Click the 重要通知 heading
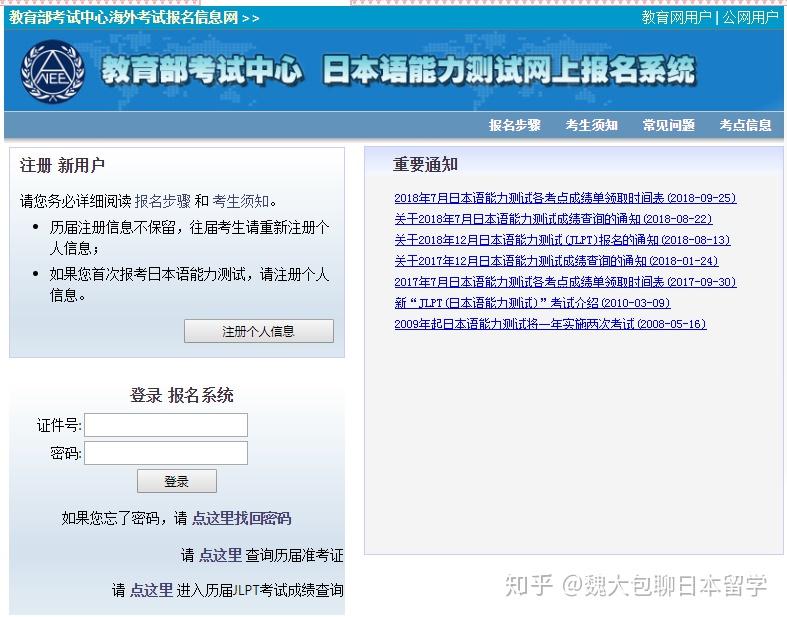Screen dimensions: 787x617 [425, 165]
